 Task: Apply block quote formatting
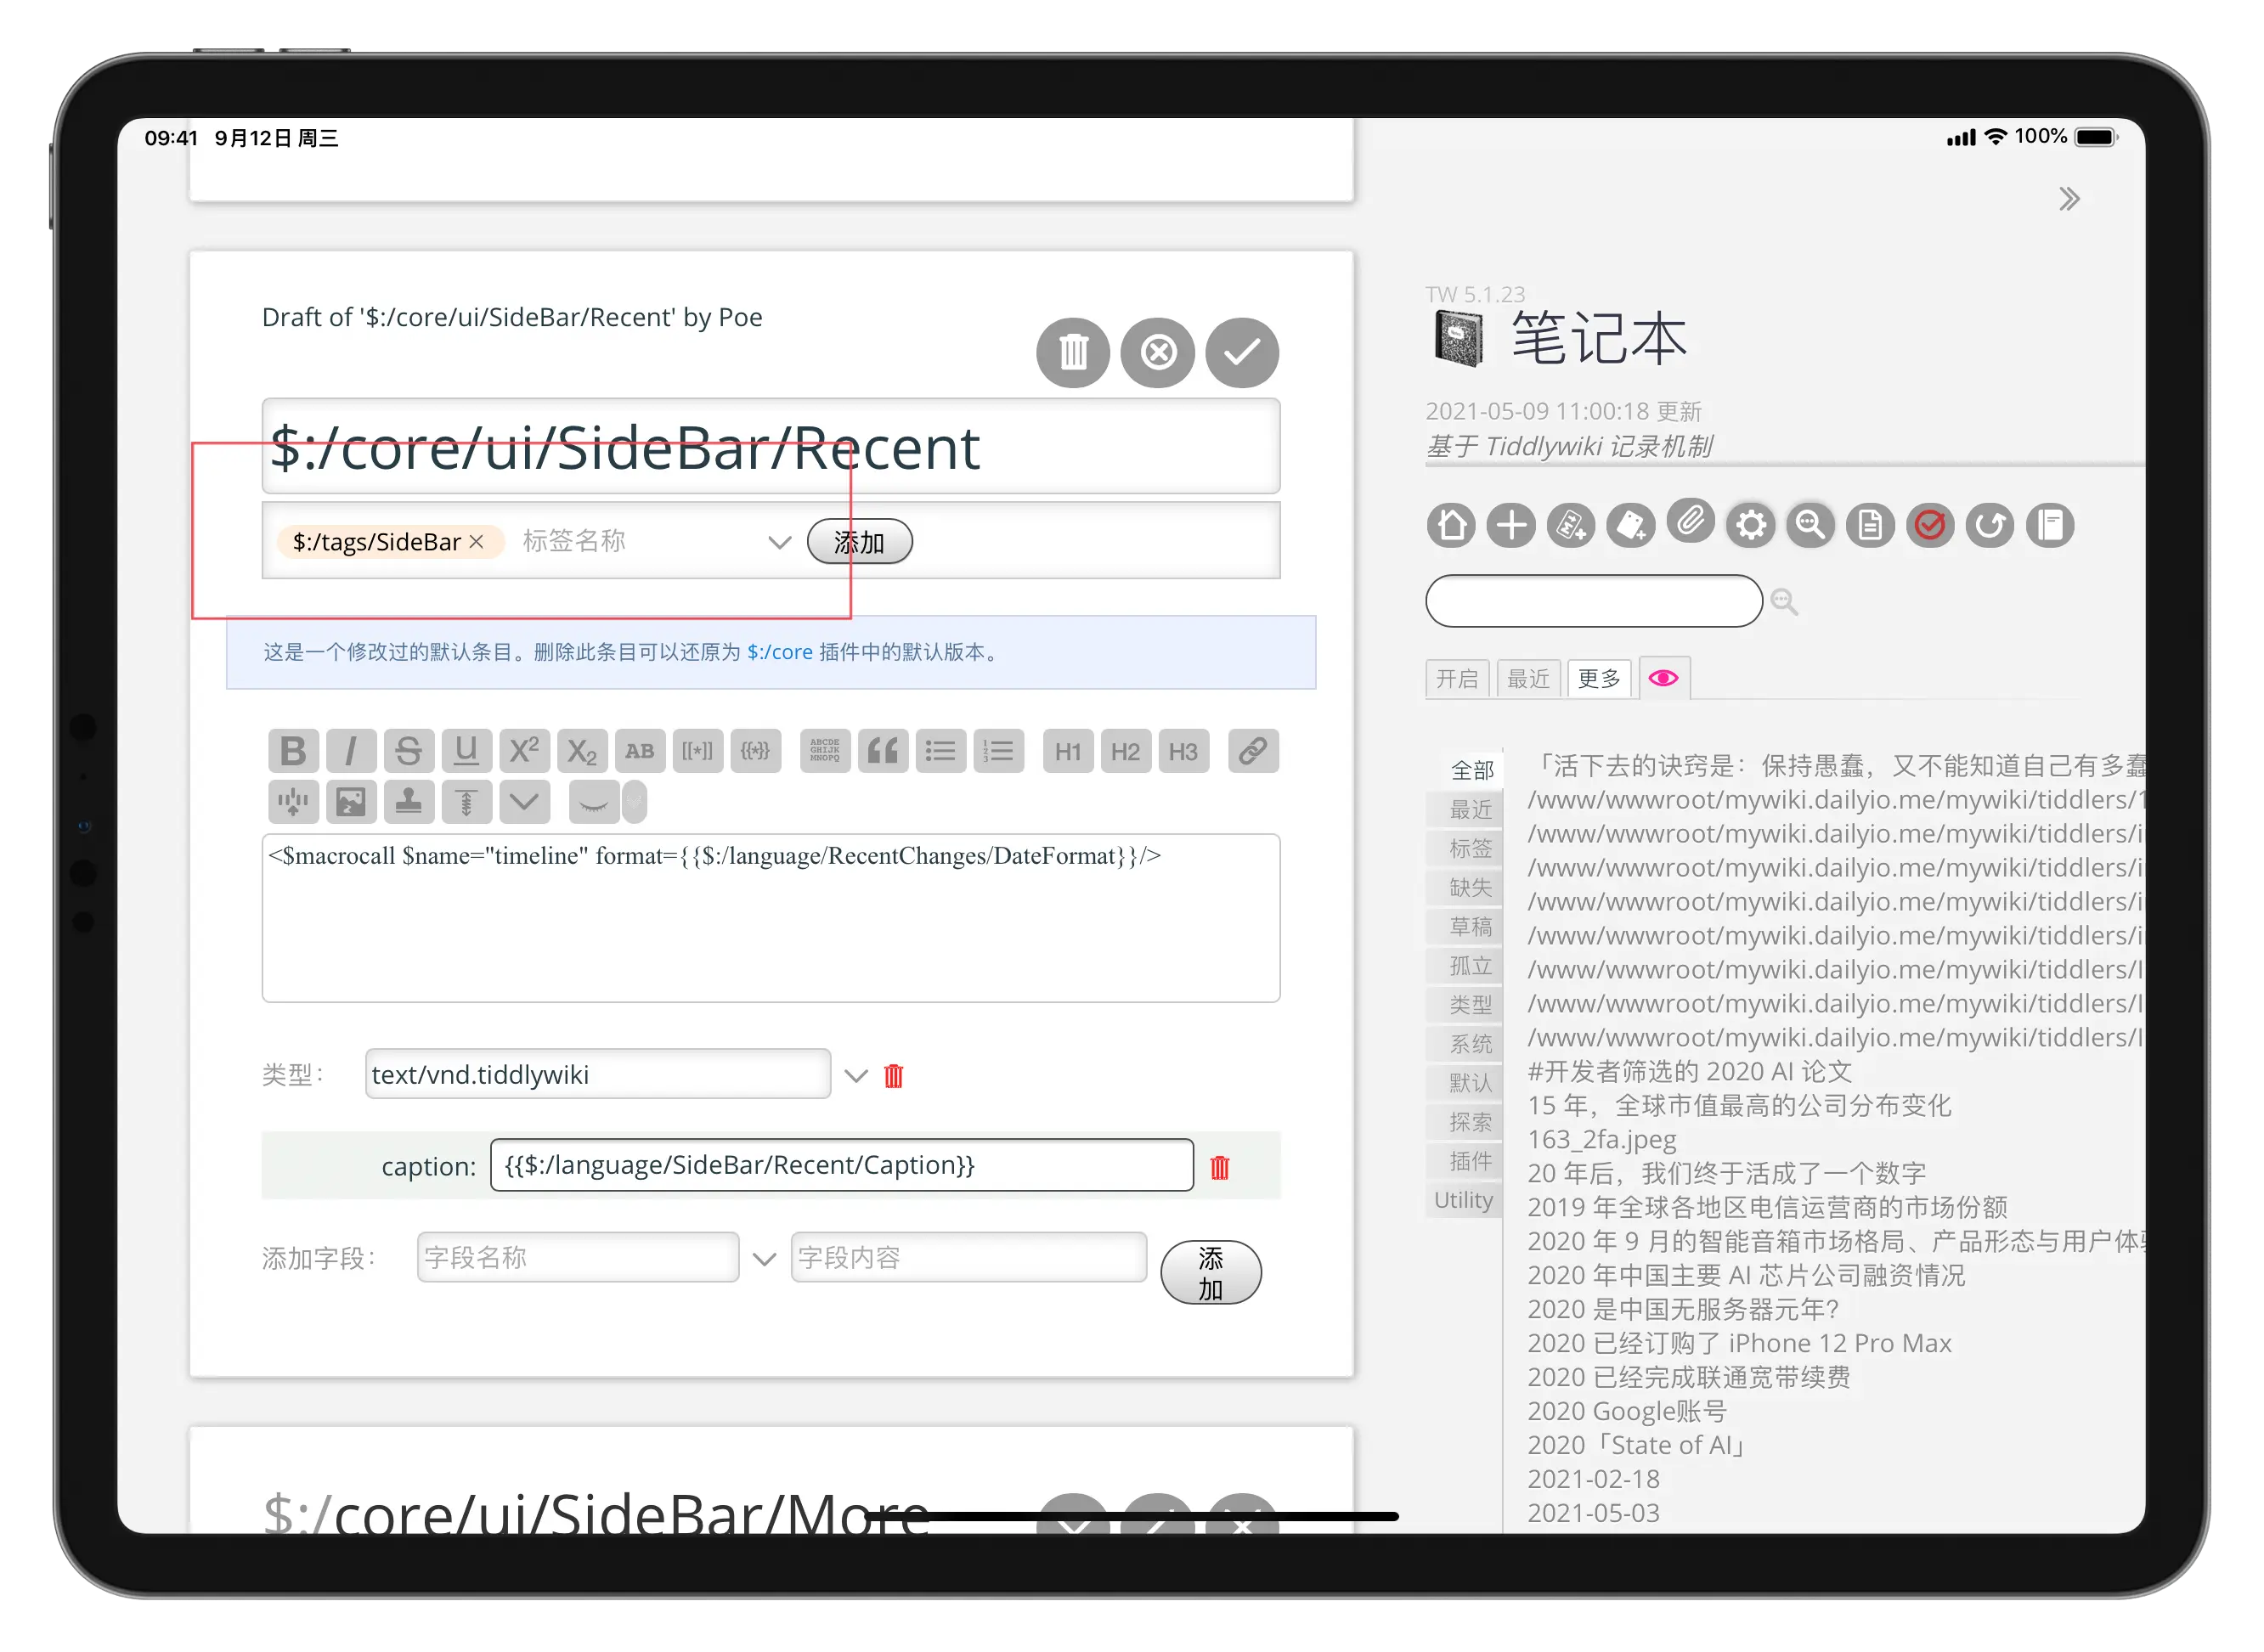click(883, 751)
